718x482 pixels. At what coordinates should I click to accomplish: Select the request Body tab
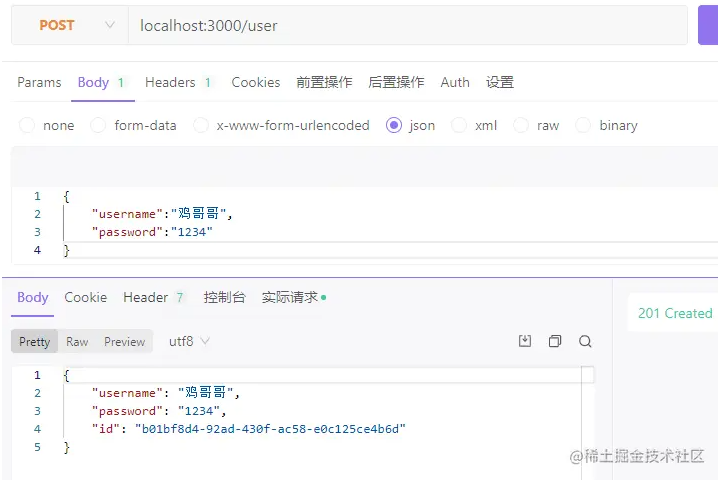(101, 82)
